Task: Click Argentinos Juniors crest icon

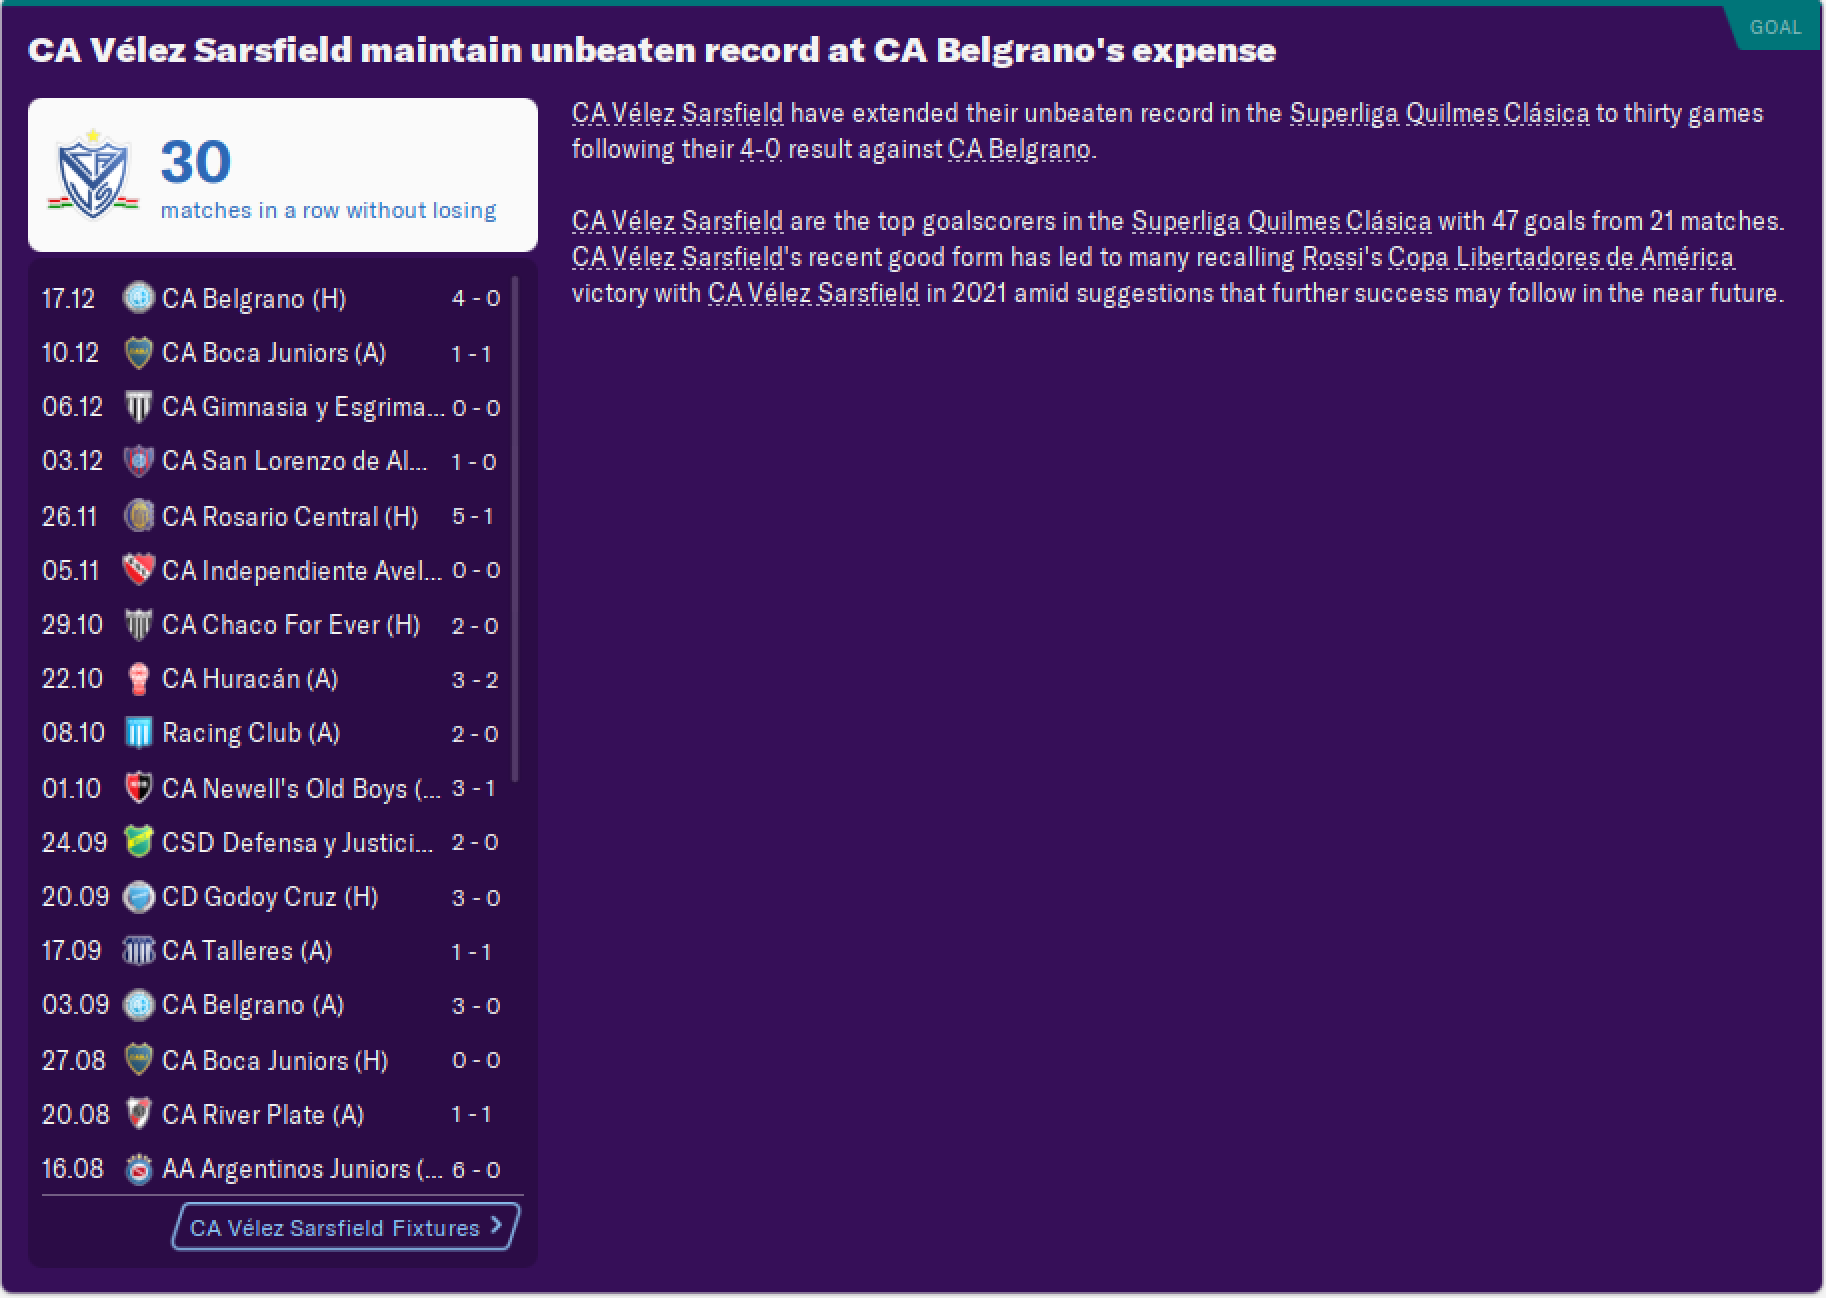Action: coord(138,1168)
